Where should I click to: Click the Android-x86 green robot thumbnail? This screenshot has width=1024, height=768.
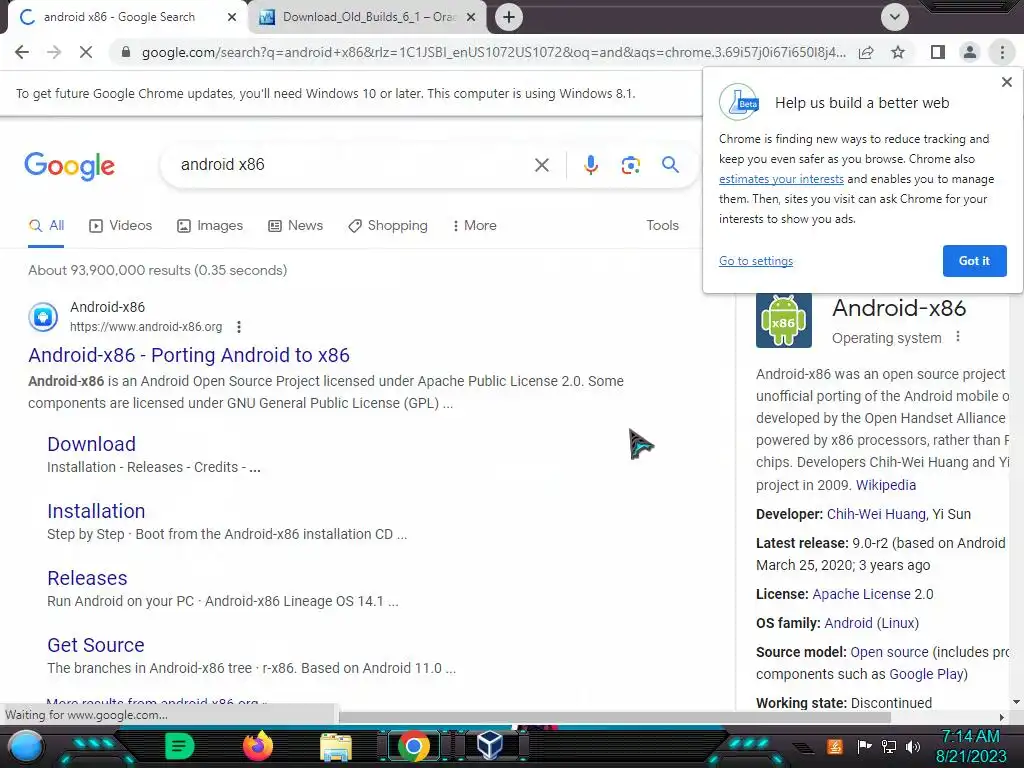(x=784, y=320)
